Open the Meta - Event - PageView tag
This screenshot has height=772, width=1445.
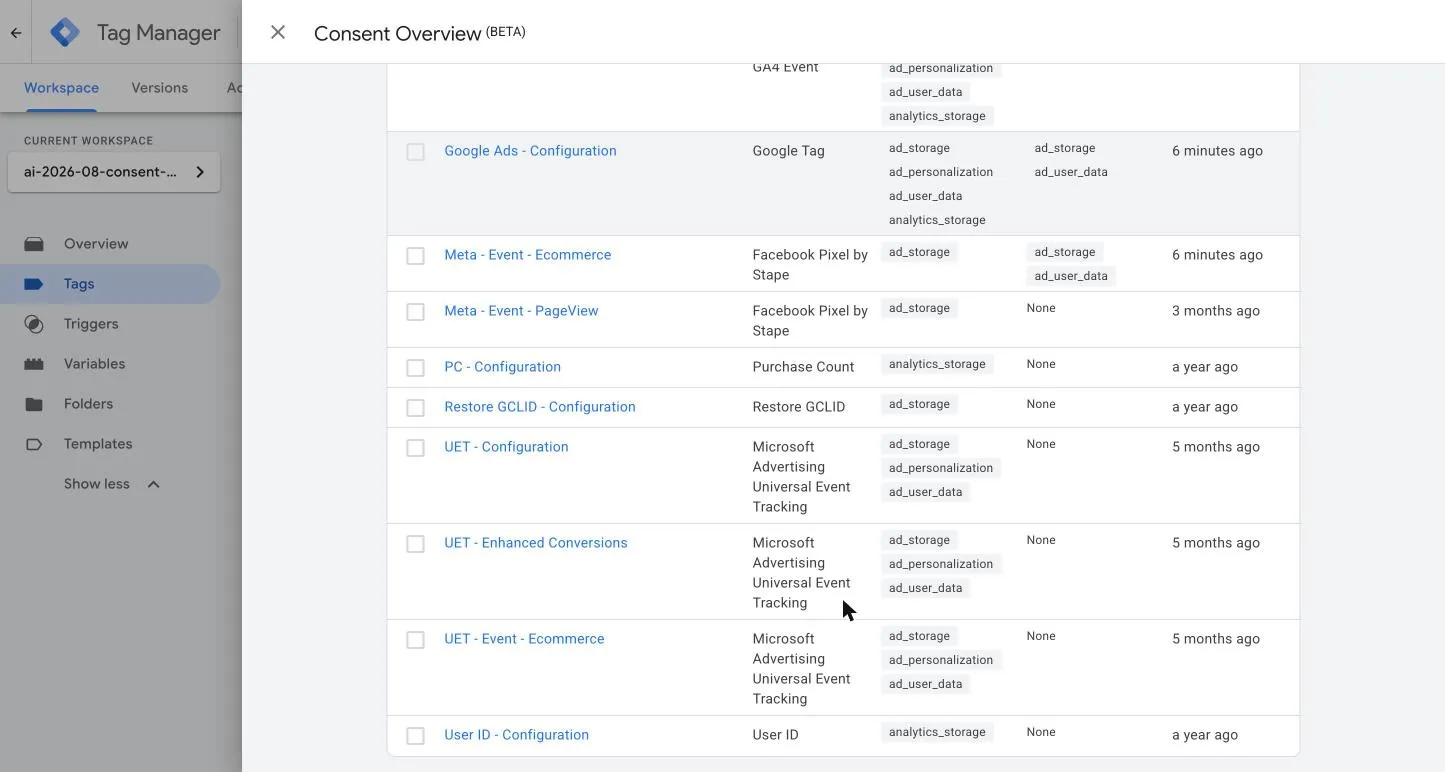click(x=521, y=311)
